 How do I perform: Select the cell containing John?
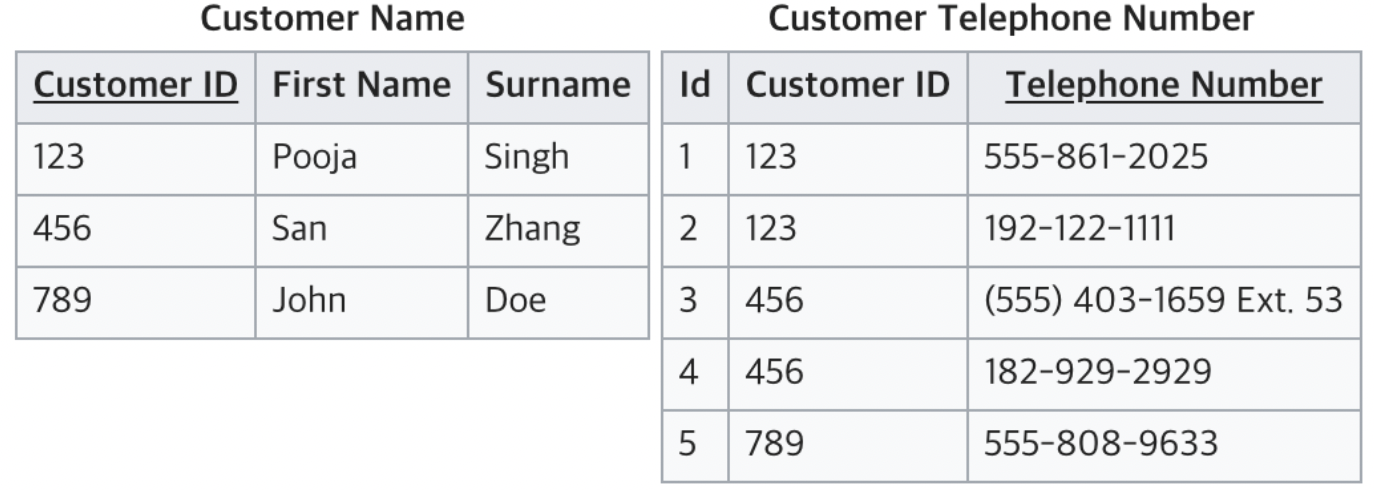[362, 302]
